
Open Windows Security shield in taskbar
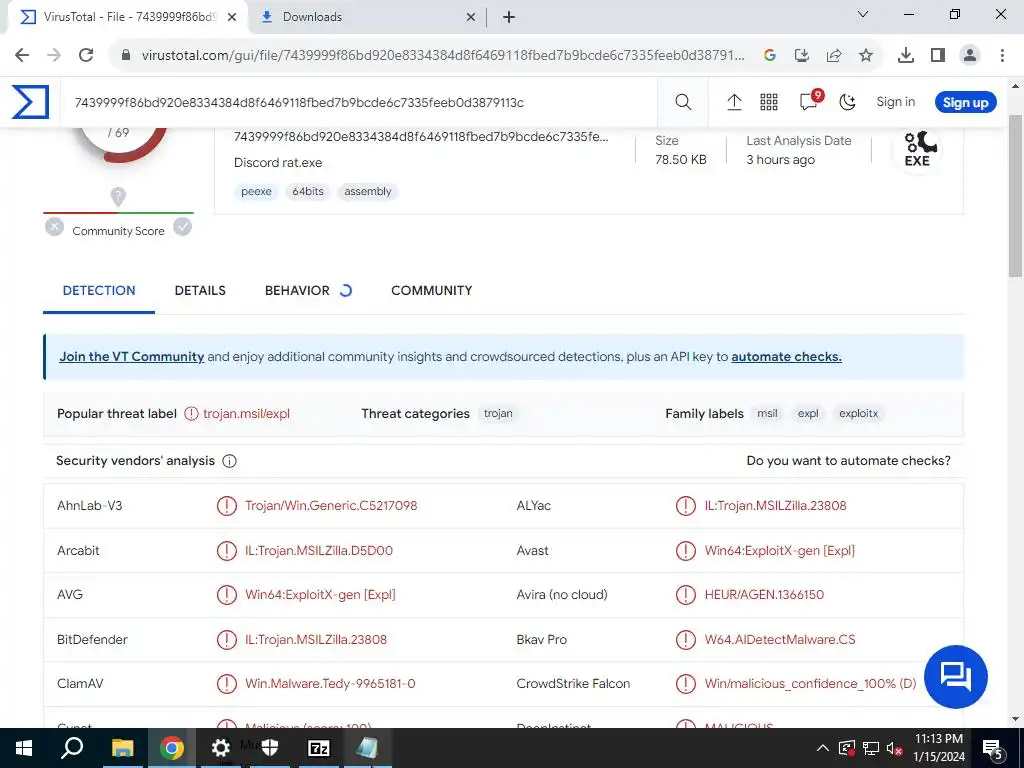tap(270, 748)
